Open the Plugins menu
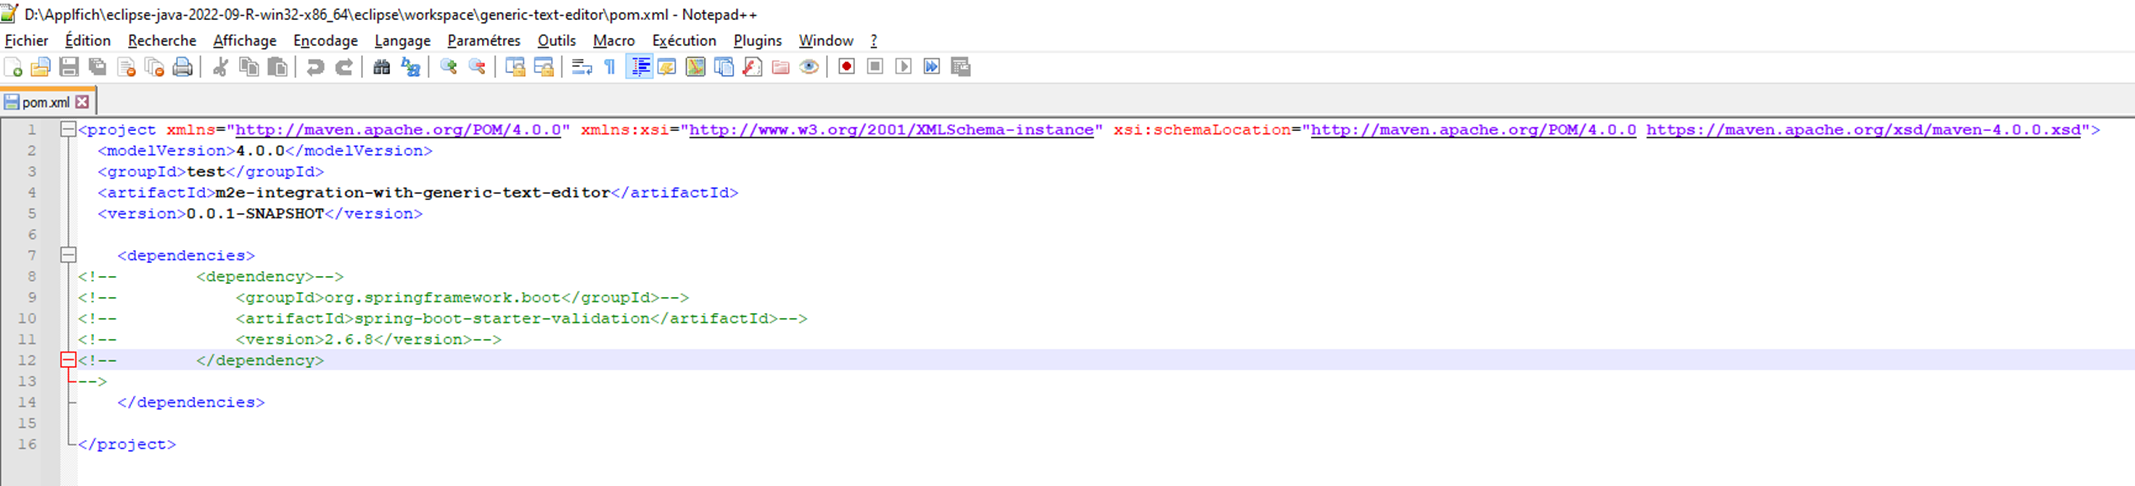This screenshot has width=2135, height=486. click(757, 41)
